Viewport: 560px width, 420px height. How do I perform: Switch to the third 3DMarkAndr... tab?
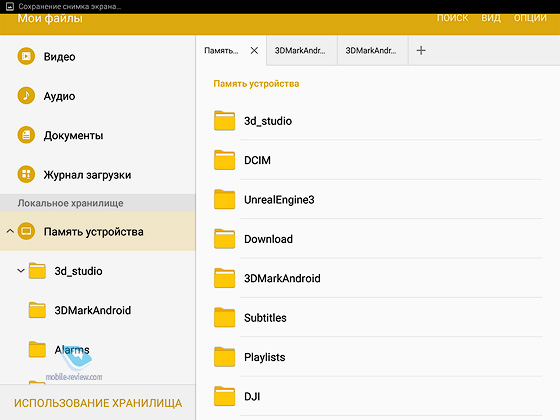click(x=372, y=51)
